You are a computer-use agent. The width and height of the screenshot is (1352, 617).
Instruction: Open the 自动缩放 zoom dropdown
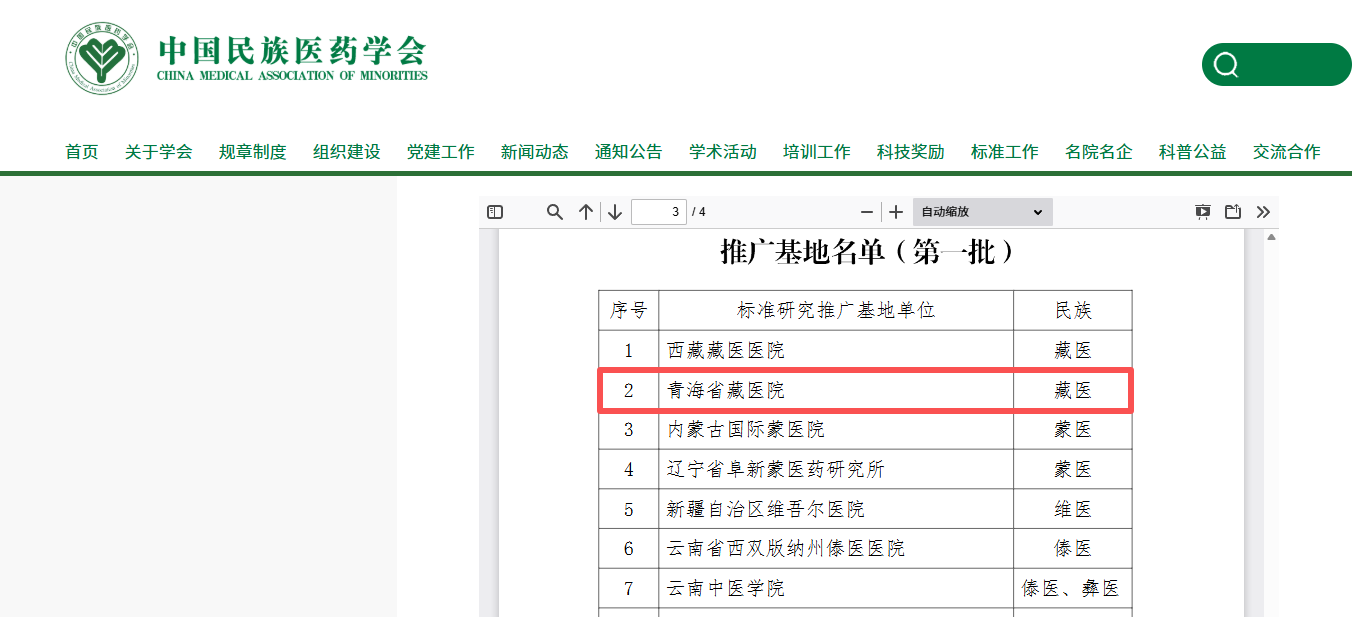pos(983,212)
